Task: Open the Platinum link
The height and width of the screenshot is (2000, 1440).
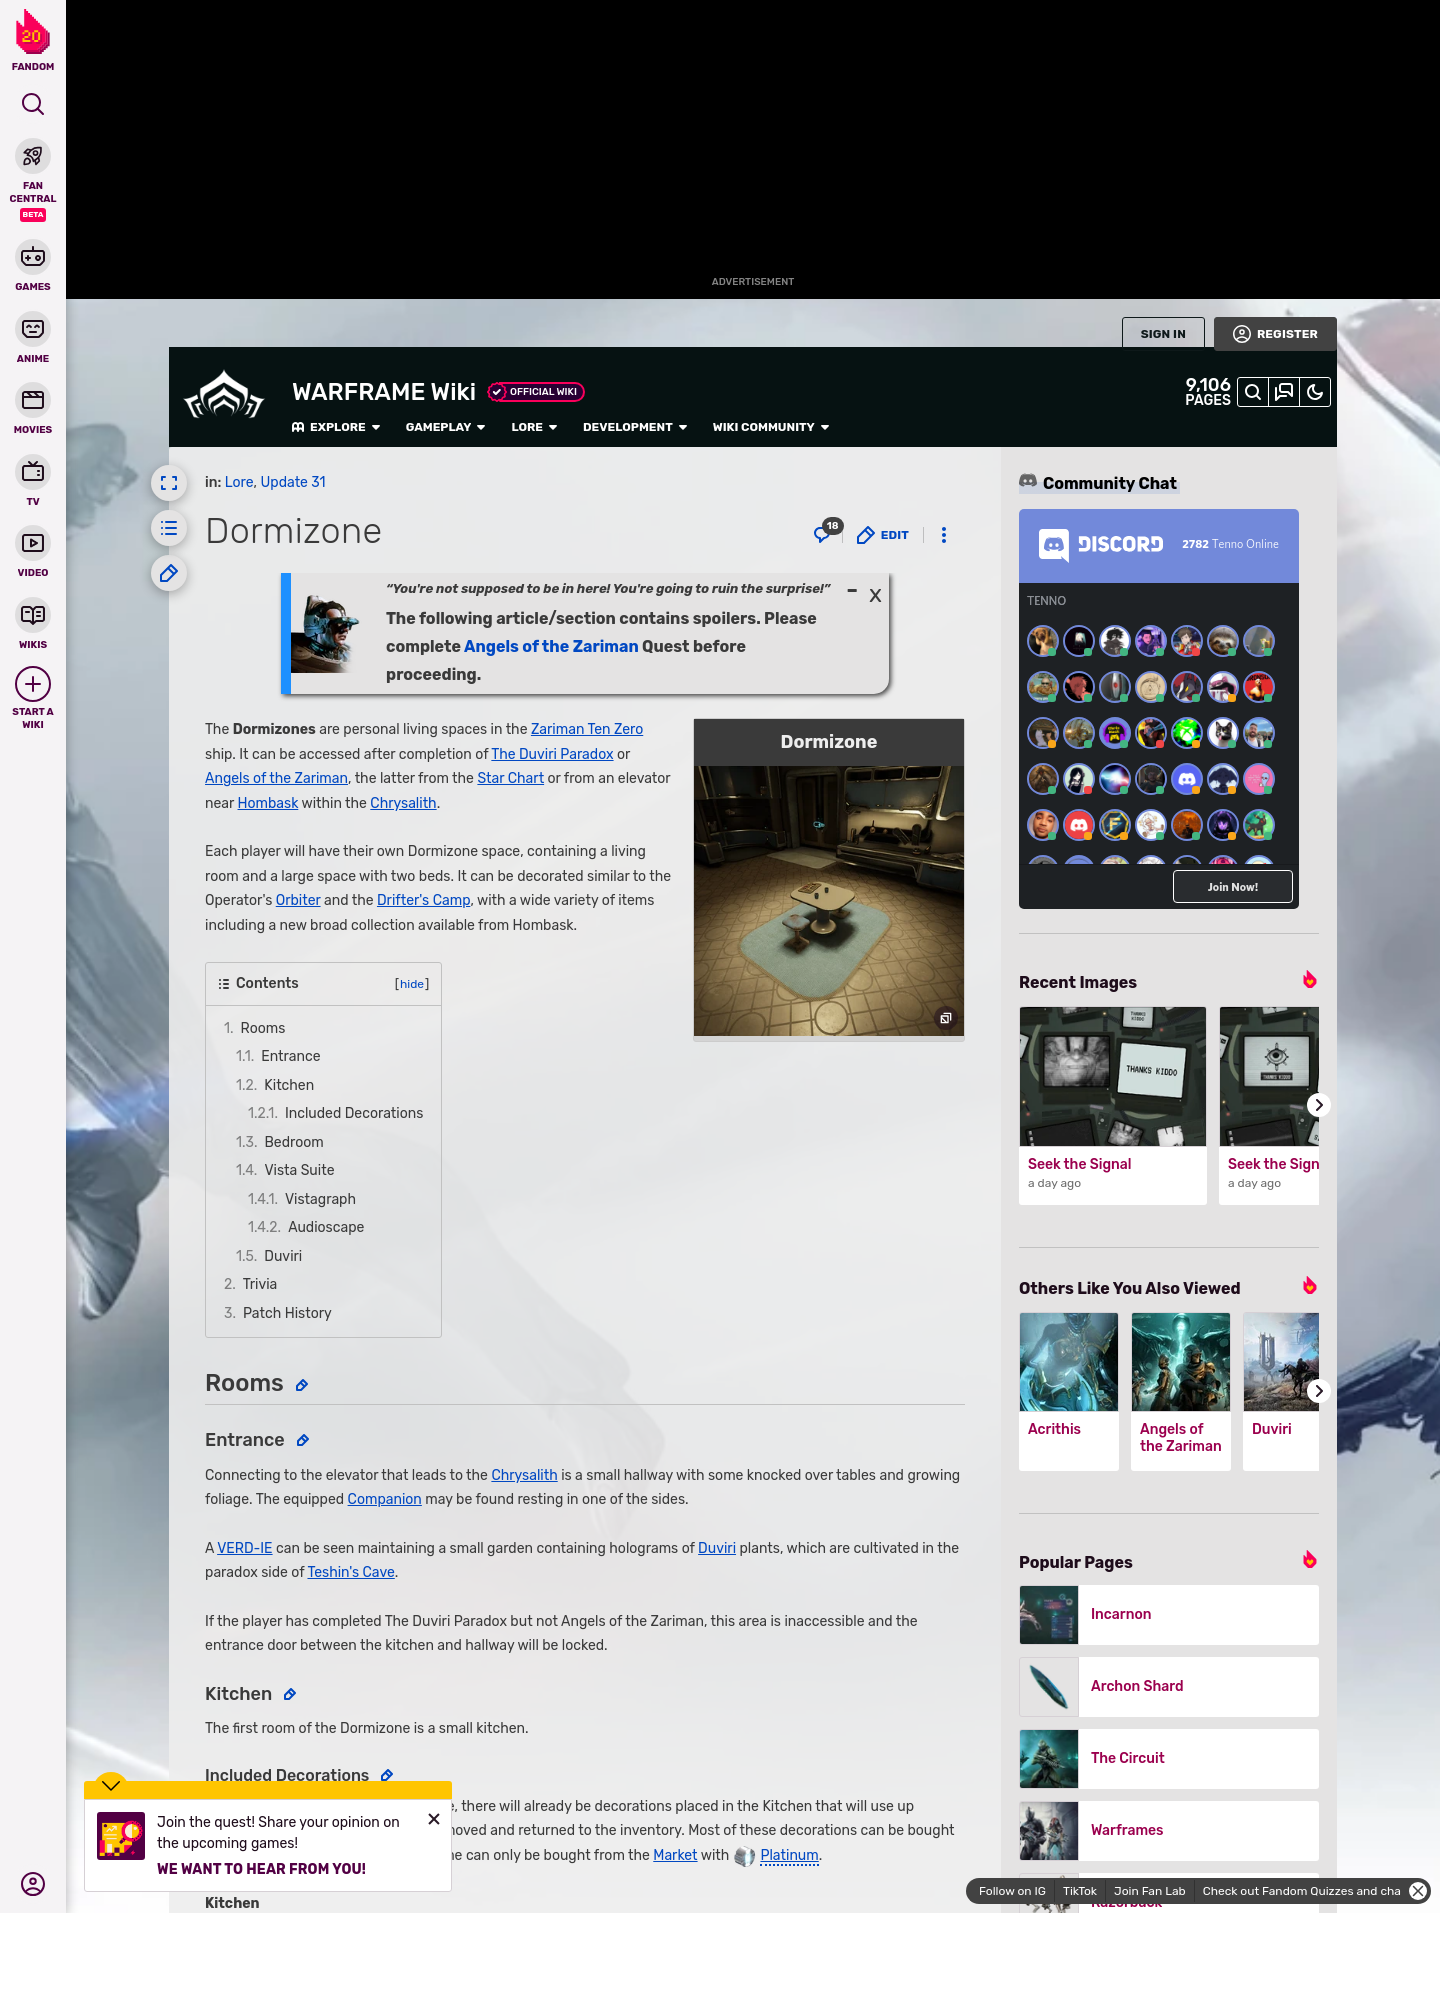Action: click(789, 1855)
